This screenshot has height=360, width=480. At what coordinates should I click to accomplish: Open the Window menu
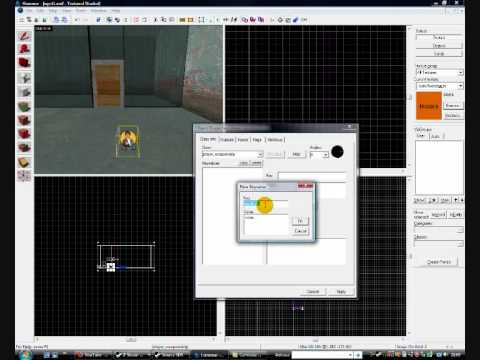[99, 11]
